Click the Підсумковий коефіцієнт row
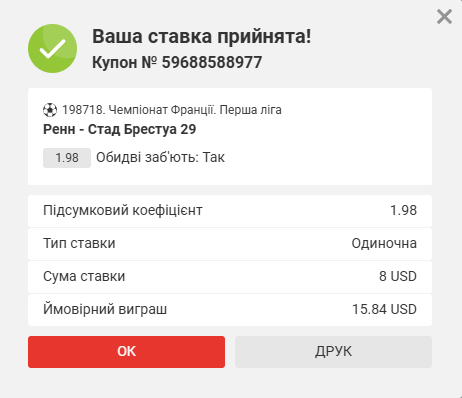Screen dimensions: 462x398 coord(230,211)
